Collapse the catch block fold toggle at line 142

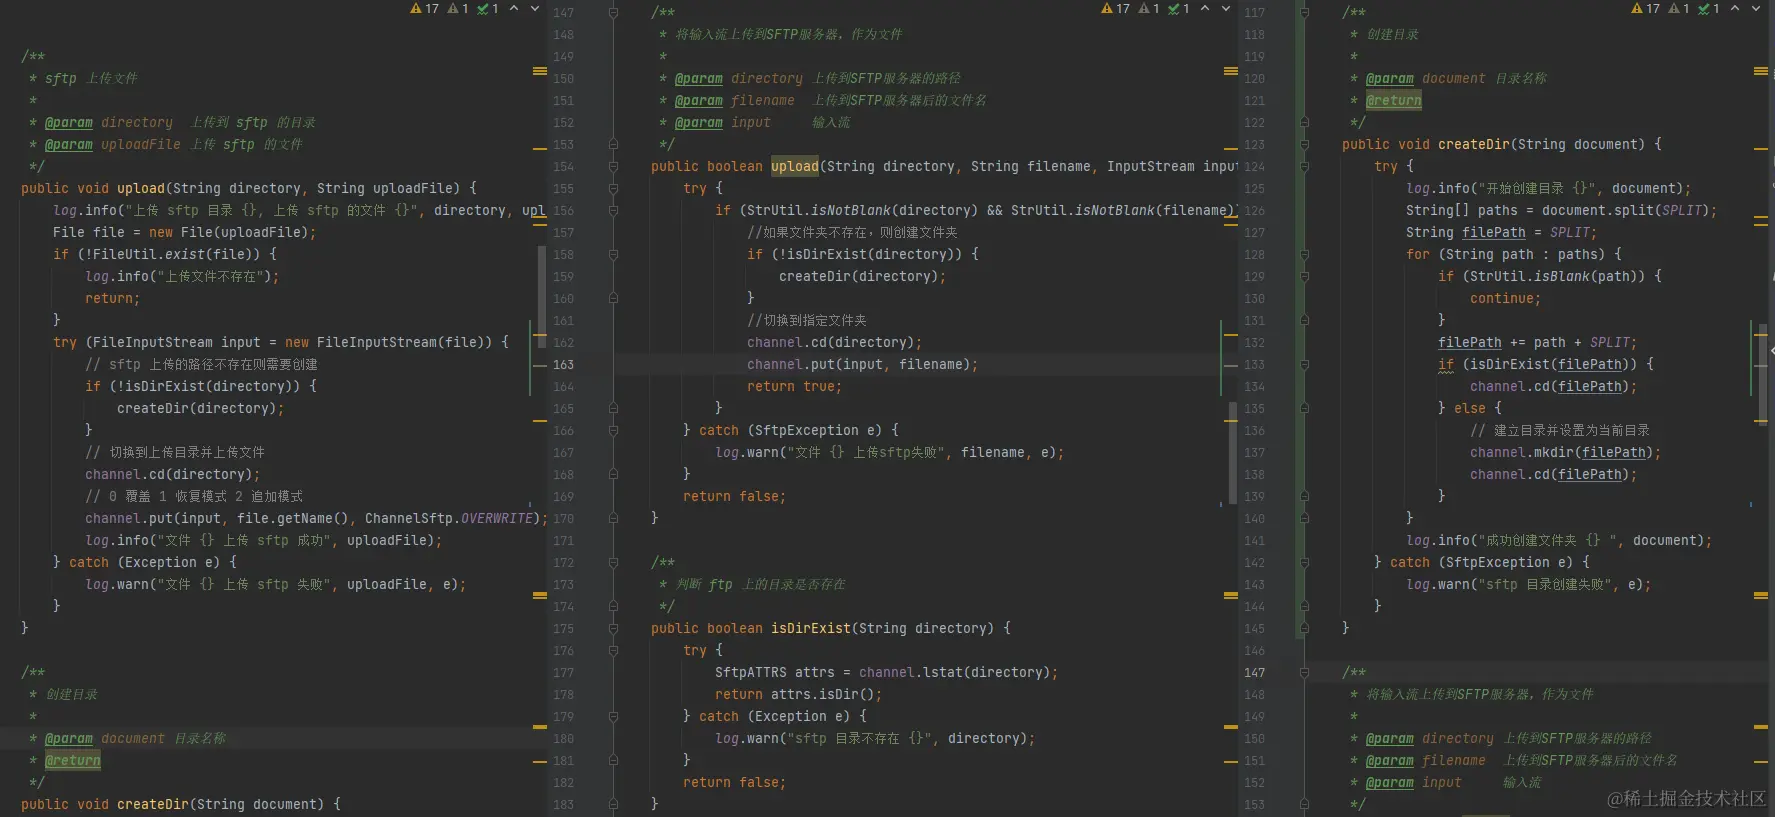1304,562
